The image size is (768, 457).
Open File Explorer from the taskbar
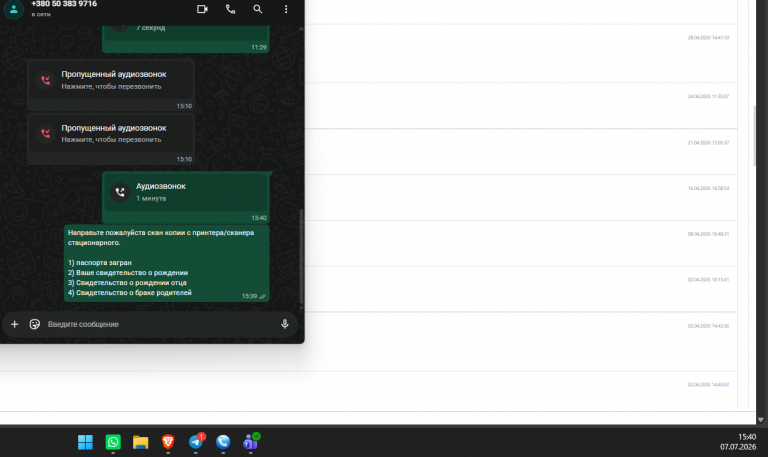[x=141, y=442]
